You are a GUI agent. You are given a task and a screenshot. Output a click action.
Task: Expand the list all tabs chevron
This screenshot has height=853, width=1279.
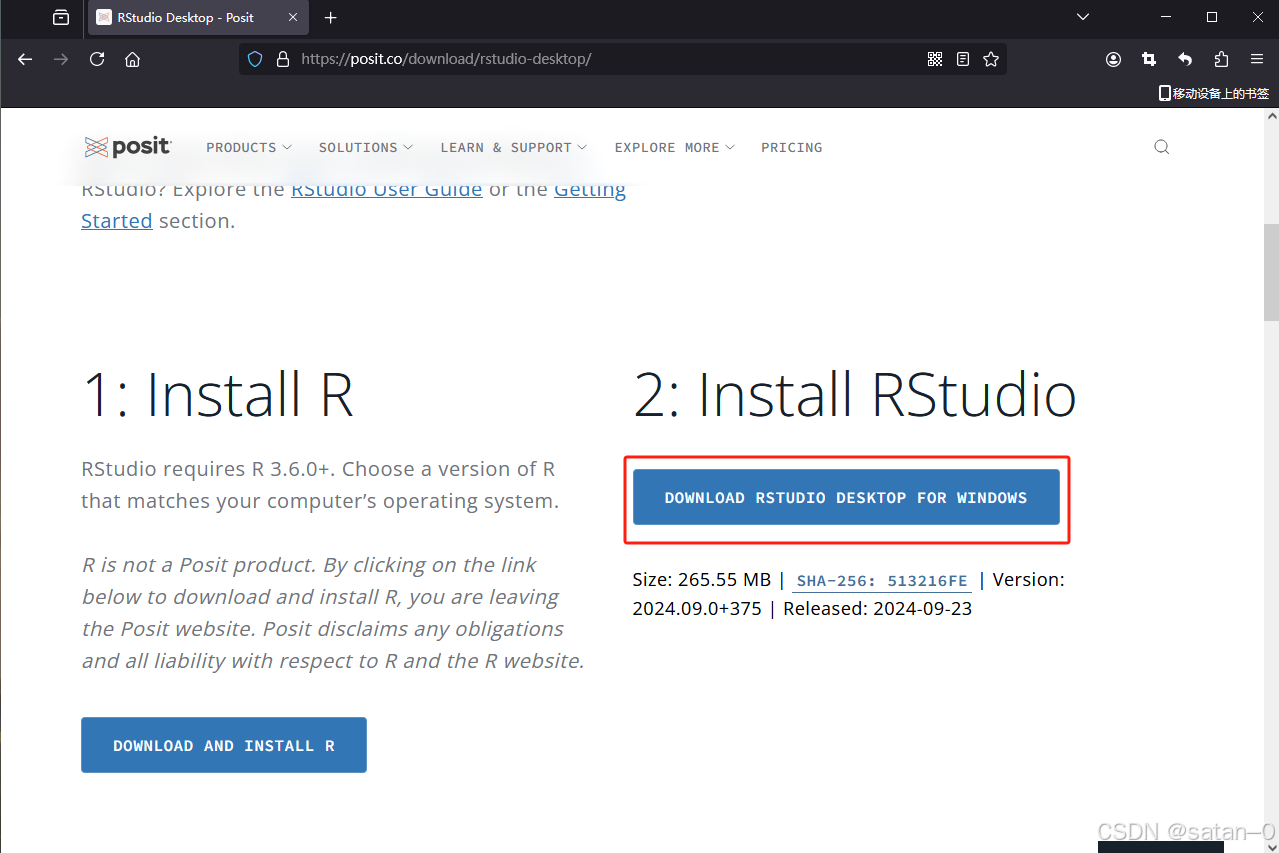click(1083, 17)
